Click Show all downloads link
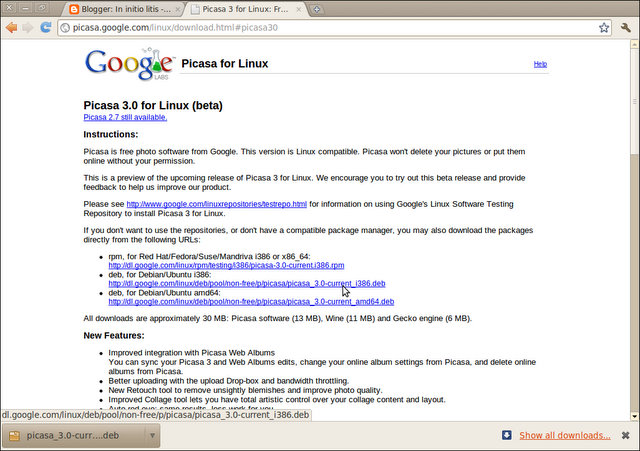Image resolution: width=640 pixels, height=451 pixels. tap(565, 435)
